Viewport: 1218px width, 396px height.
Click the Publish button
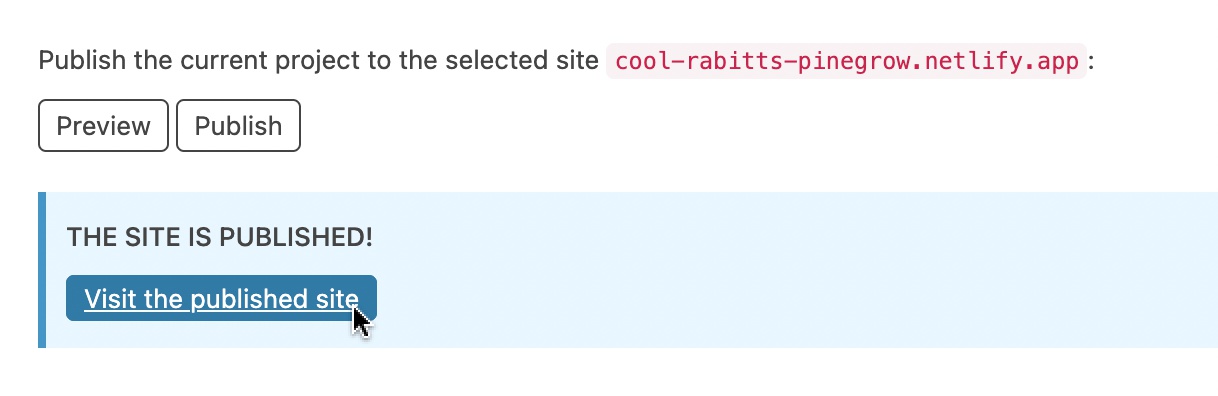[x=238, y=126]
